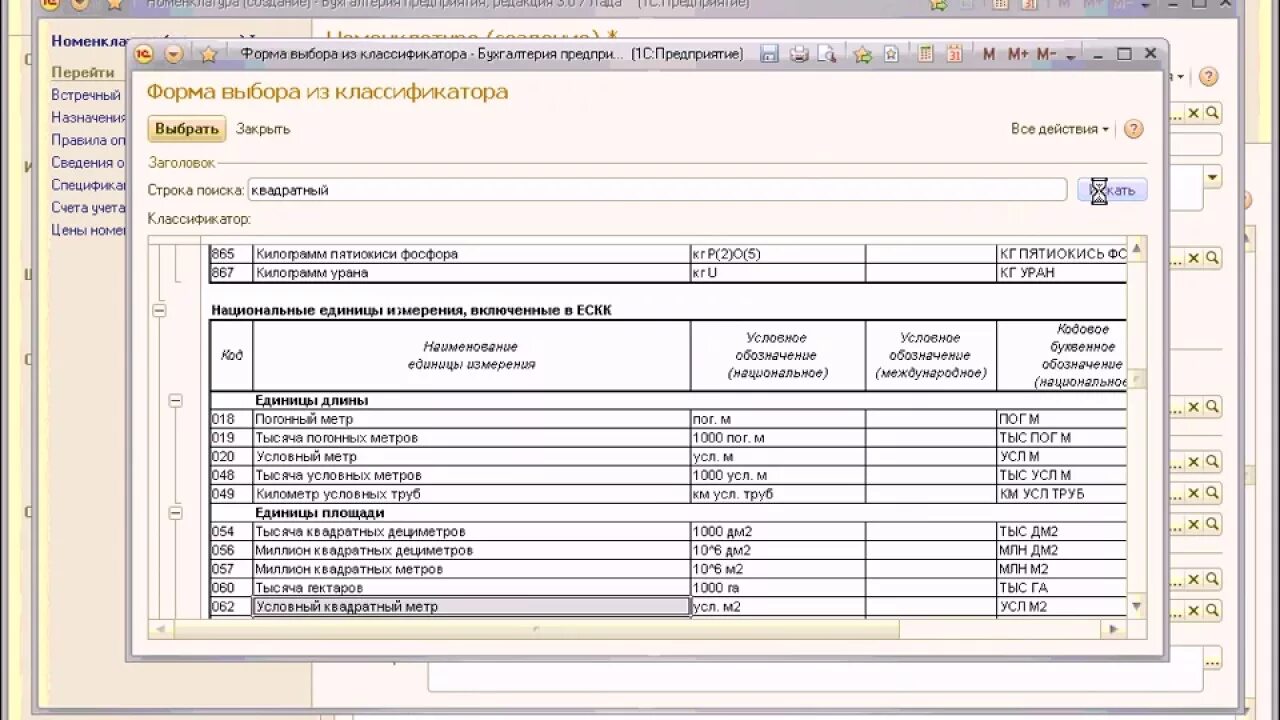Click the Наименование единицы измерения column header
1280x720 pixels.
[471, 355]
